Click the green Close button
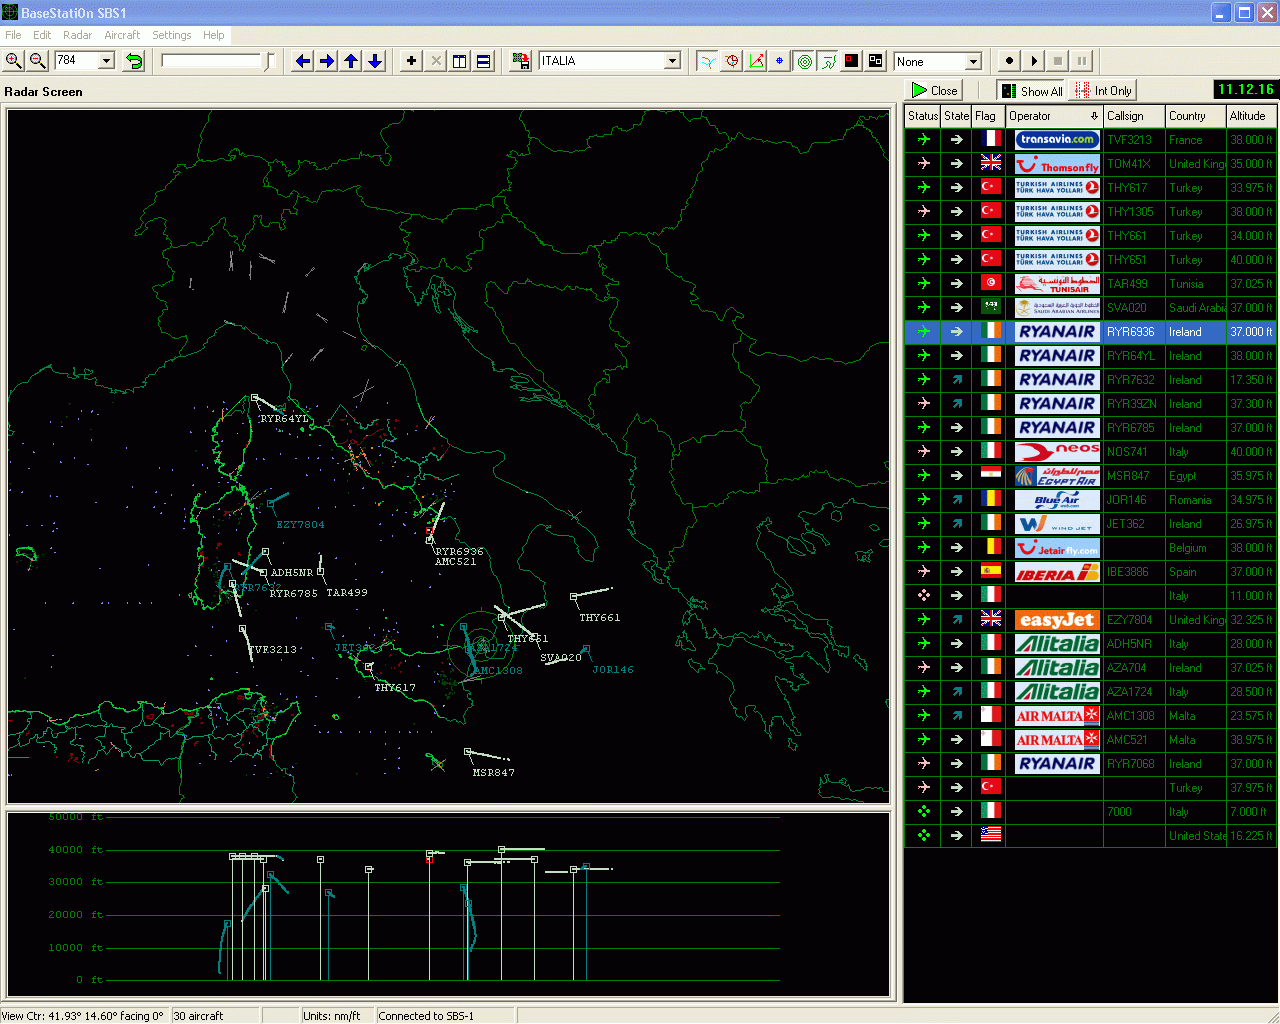 935,91
